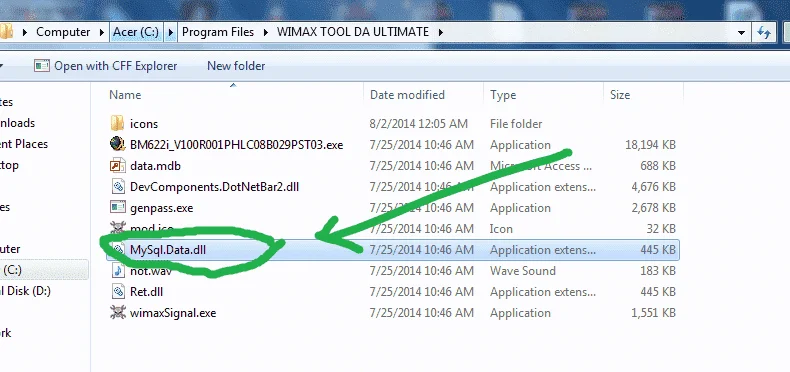Select wimaxSignal.exe file name
Screen dimensions: 790x372
point(173,313)
